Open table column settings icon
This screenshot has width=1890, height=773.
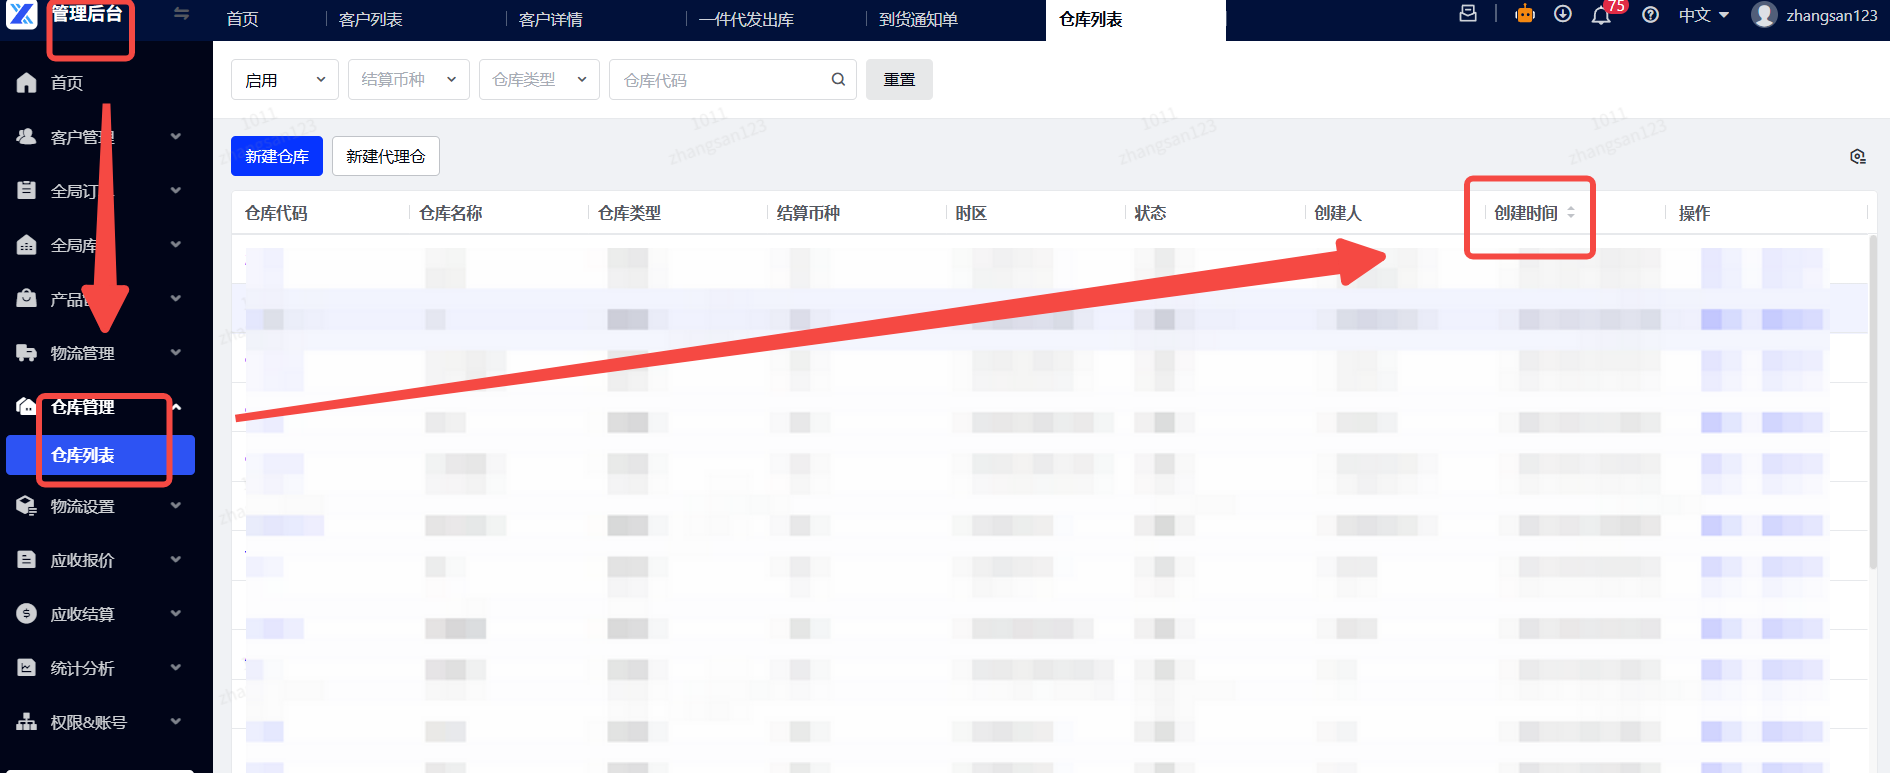[1858, 157]
